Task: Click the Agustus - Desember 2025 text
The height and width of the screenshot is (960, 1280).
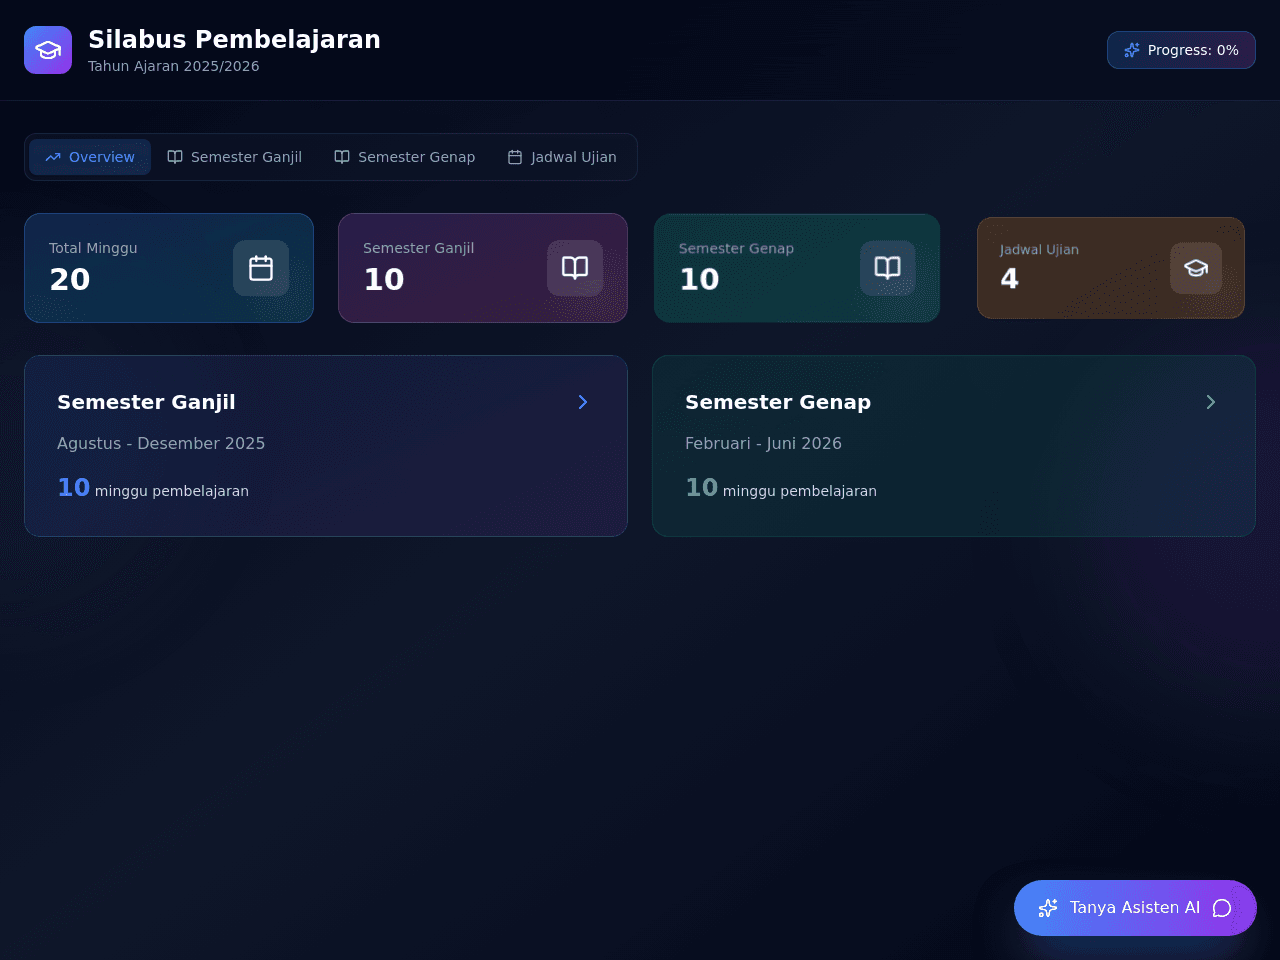Action: tap(161, 443)
